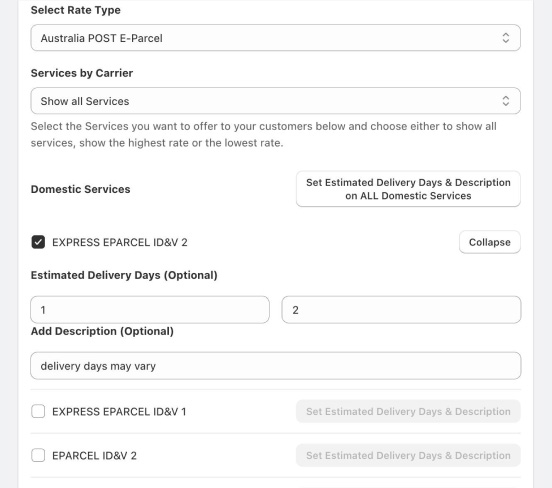Click the maximum delivery days field
The height and width of the screenshot is (488, 552).
(401, 310)
